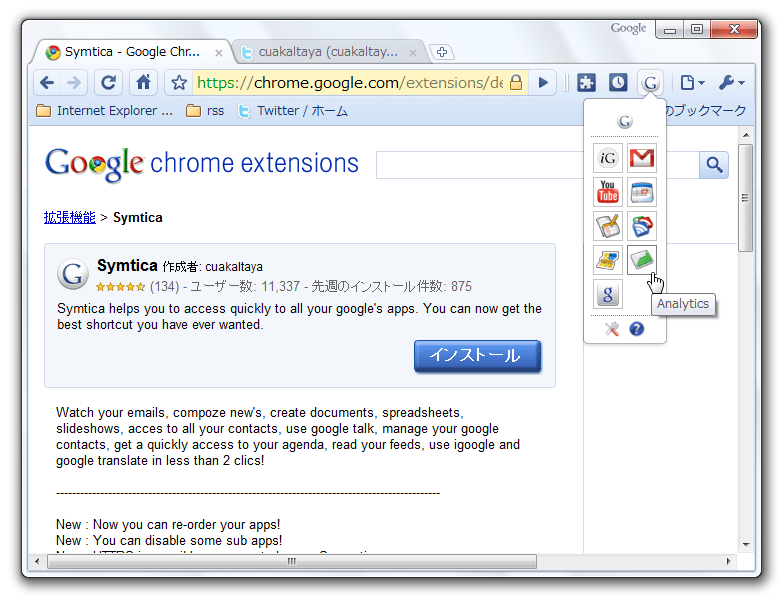This screenshot has width=784, height=599.
Task: Follow the 拡張機能 breadcrumb link
Action: (70, 218)
